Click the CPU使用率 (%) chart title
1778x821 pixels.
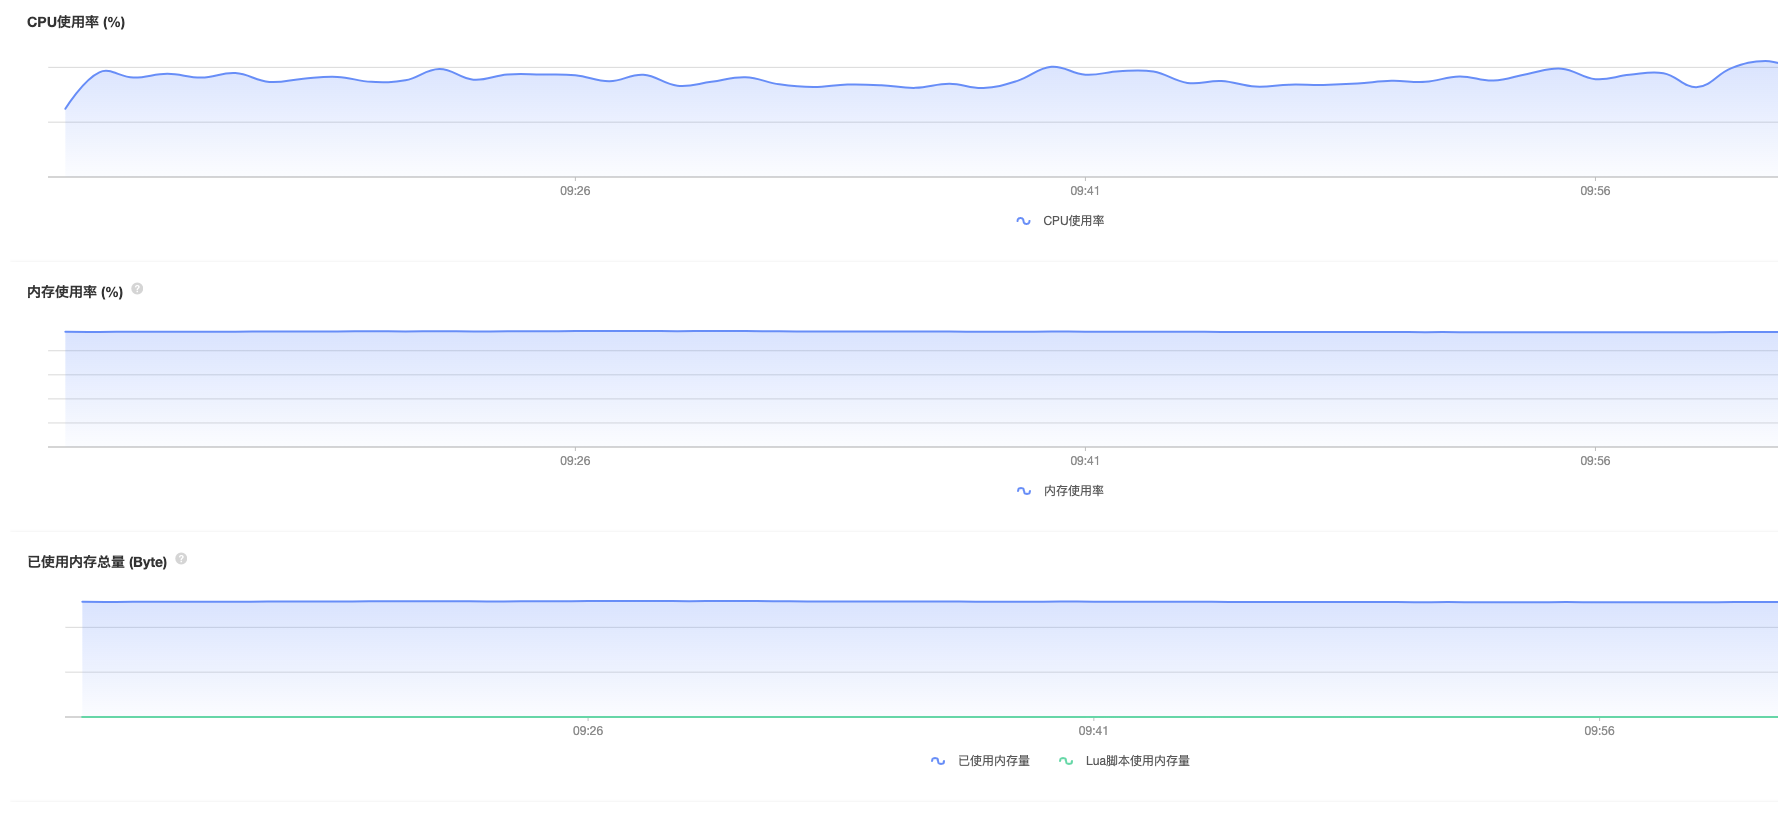pyautogui.click(x=76, y=22)
